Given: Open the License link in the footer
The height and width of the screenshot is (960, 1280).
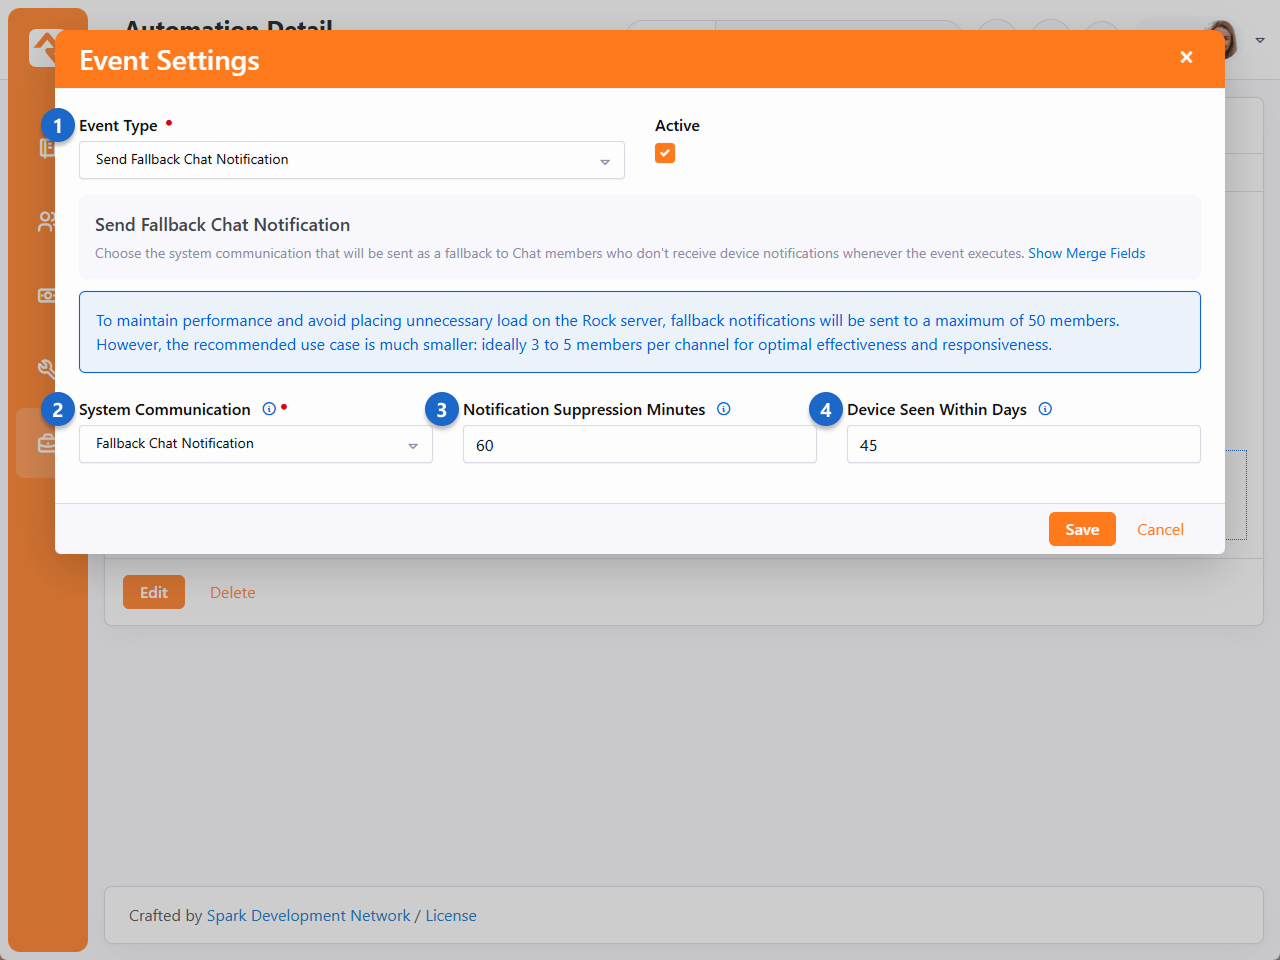Looking at the screenshot, I should (451, 915).
